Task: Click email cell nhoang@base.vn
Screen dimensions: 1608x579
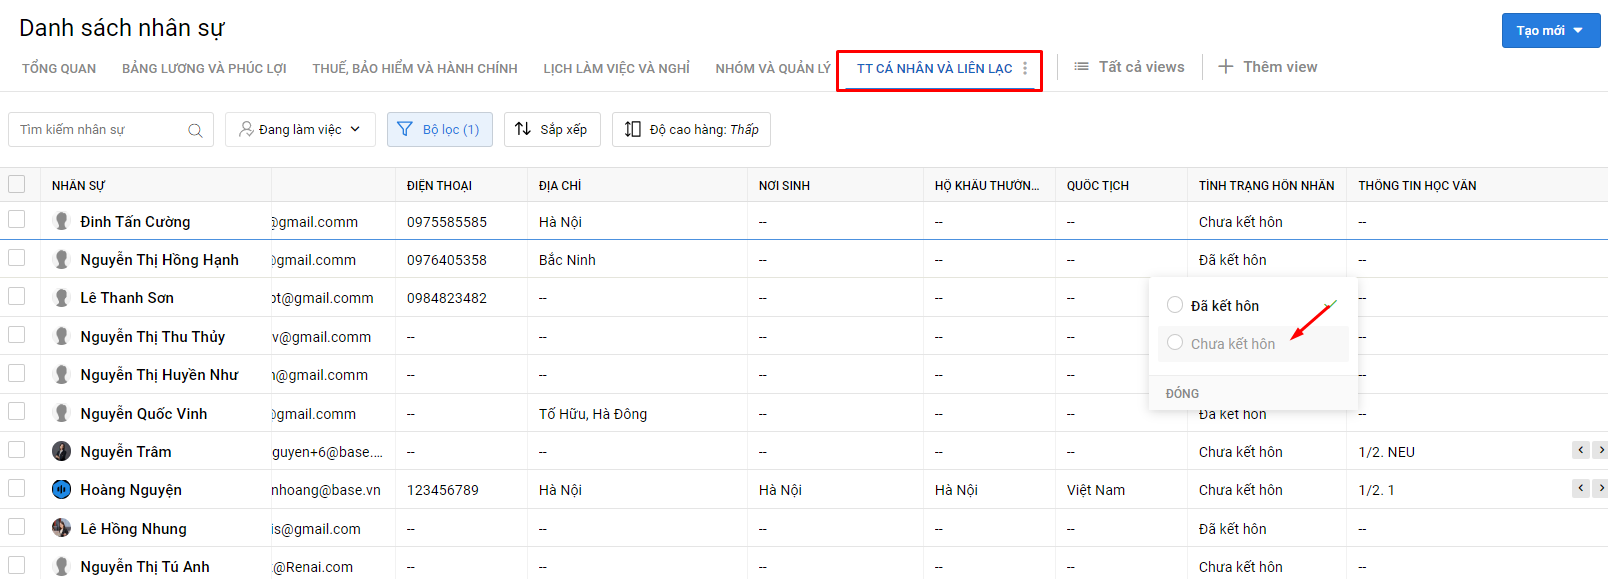Action: pyautogui.click(x=326, y=490)
